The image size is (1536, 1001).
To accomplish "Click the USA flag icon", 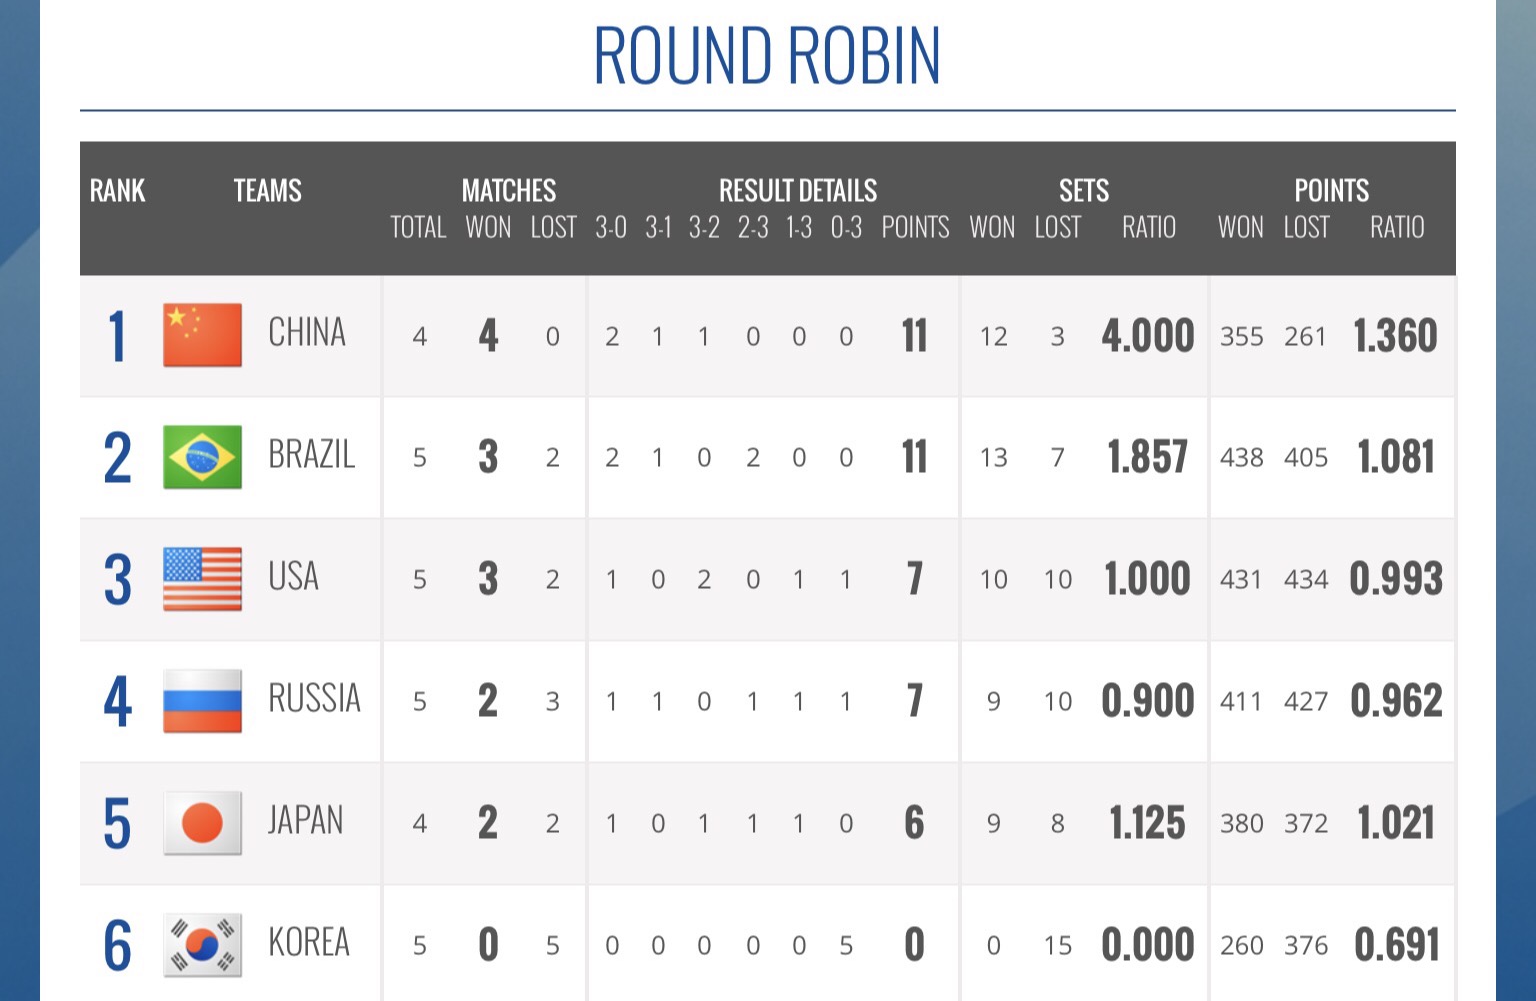I will pyautogui.click(x=202, y=579).
